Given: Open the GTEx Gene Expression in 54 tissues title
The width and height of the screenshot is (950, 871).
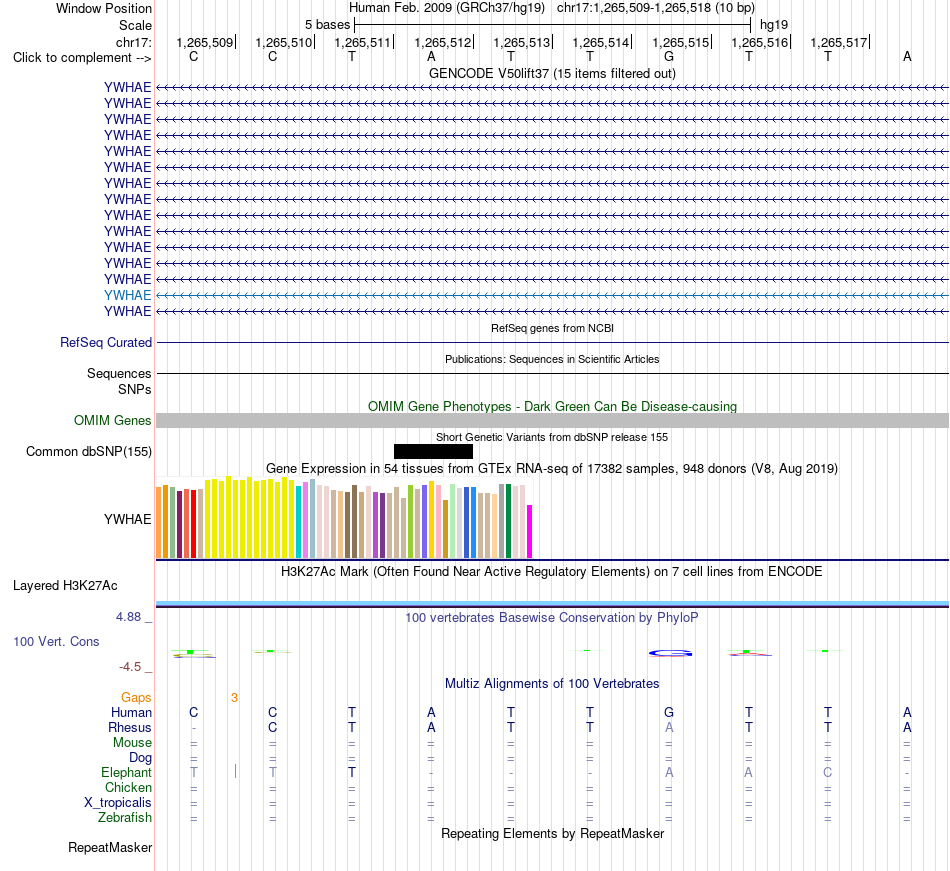Looking at the screenshot, I should [x=552, y=469].
